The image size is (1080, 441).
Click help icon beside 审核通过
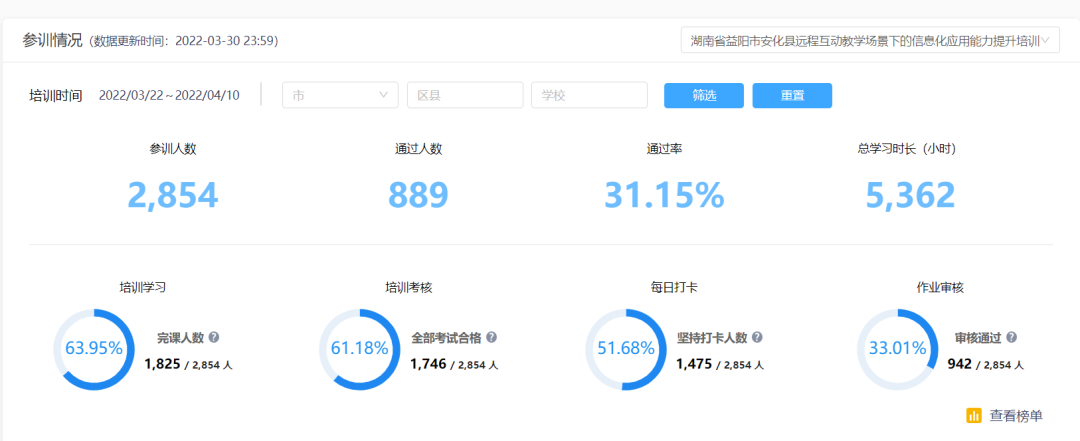(x=1012, y=338)
